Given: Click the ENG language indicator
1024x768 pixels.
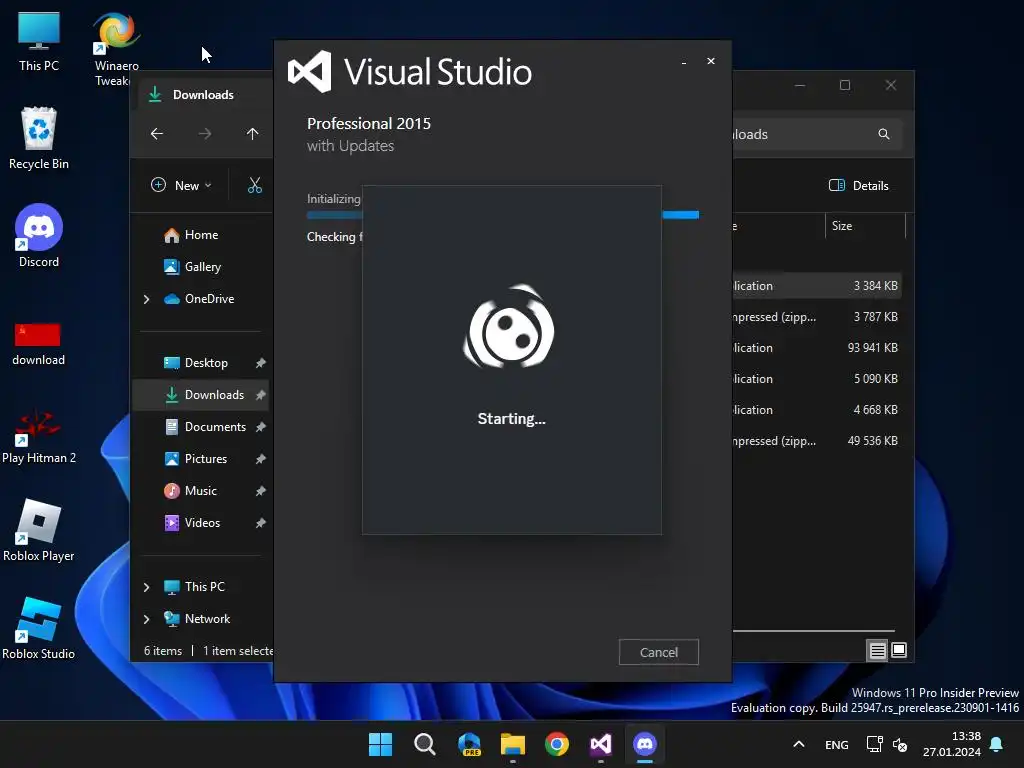Looking at the screenshot, I should pyautogui.click(x=837, y=744).
